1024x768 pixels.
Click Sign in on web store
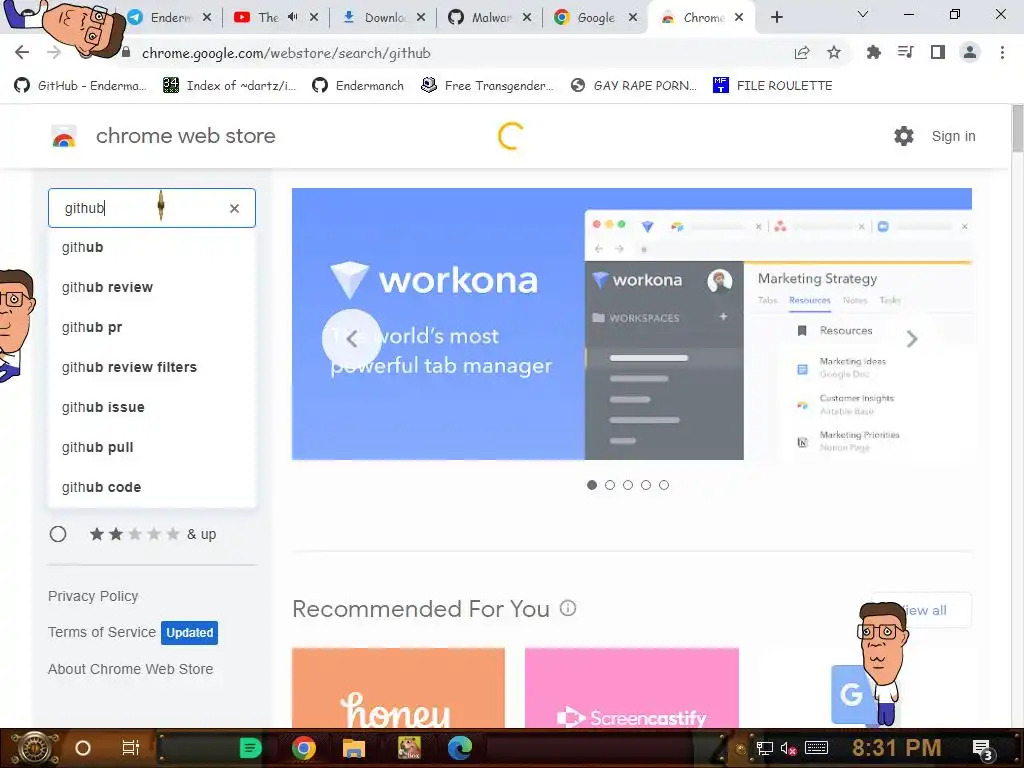(953, 136)
